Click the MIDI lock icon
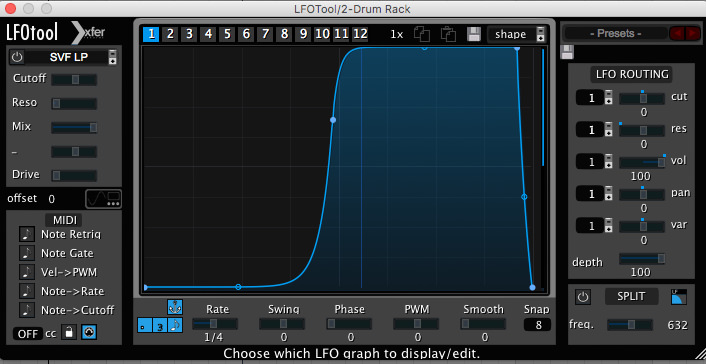The height and width of the screenshot is (364, 706). tap(68, 332)
